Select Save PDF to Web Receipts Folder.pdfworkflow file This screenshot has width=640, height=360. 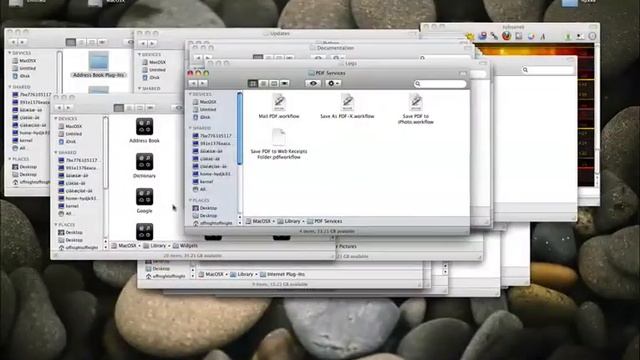coord(279,144)
